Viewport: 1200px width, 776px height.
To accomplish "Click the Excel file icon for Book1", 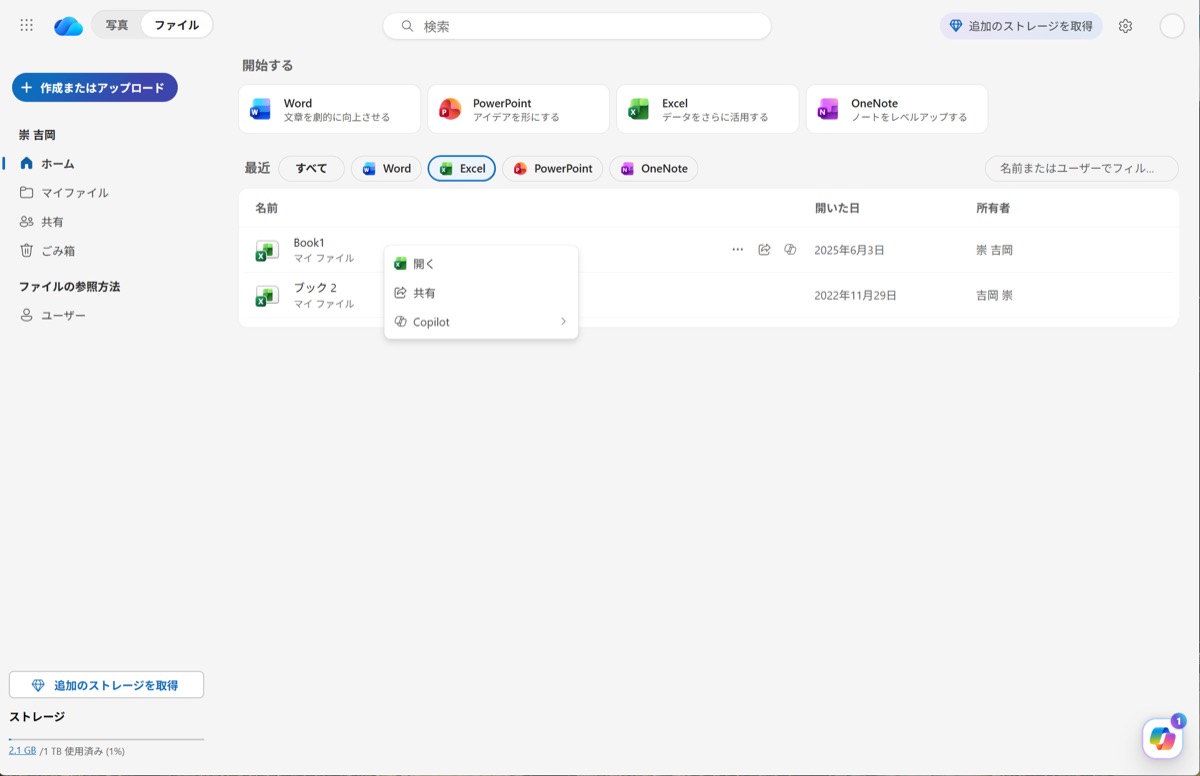I will pyautogui.click(x=266, y=251).
